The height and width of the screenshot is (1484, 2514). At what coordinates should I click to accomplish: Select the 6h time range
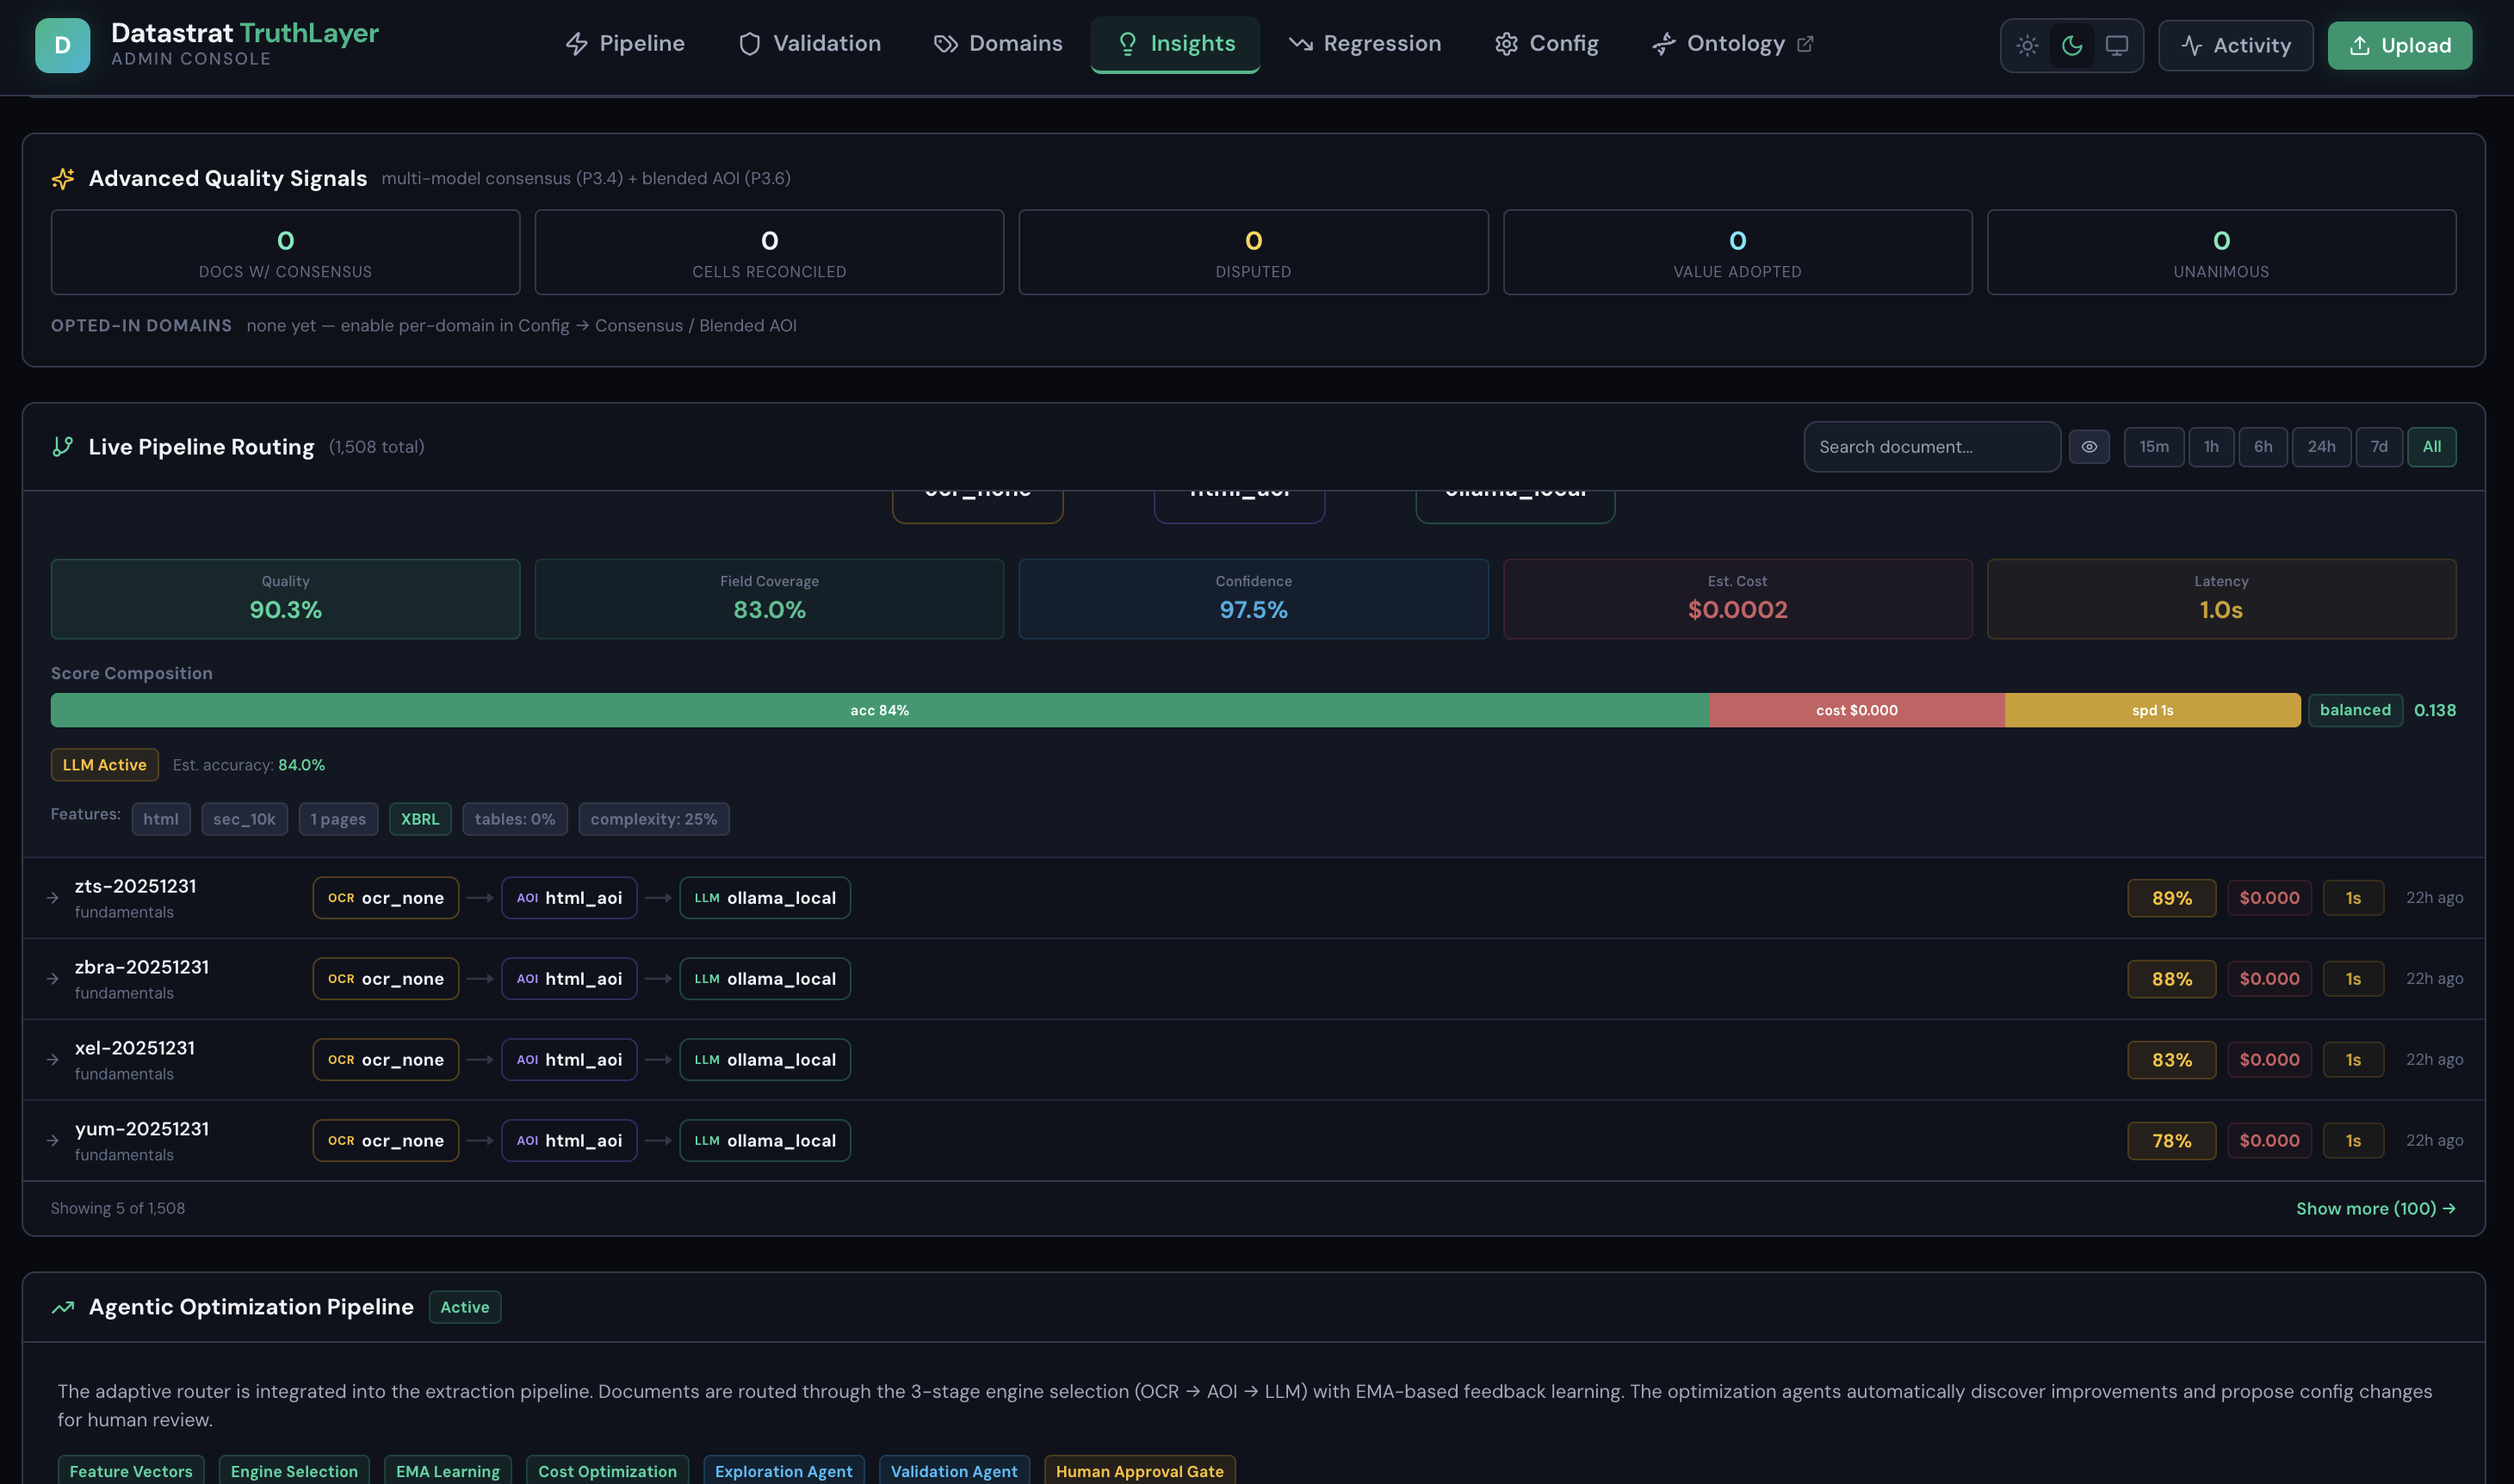(x=2263, y=447)
